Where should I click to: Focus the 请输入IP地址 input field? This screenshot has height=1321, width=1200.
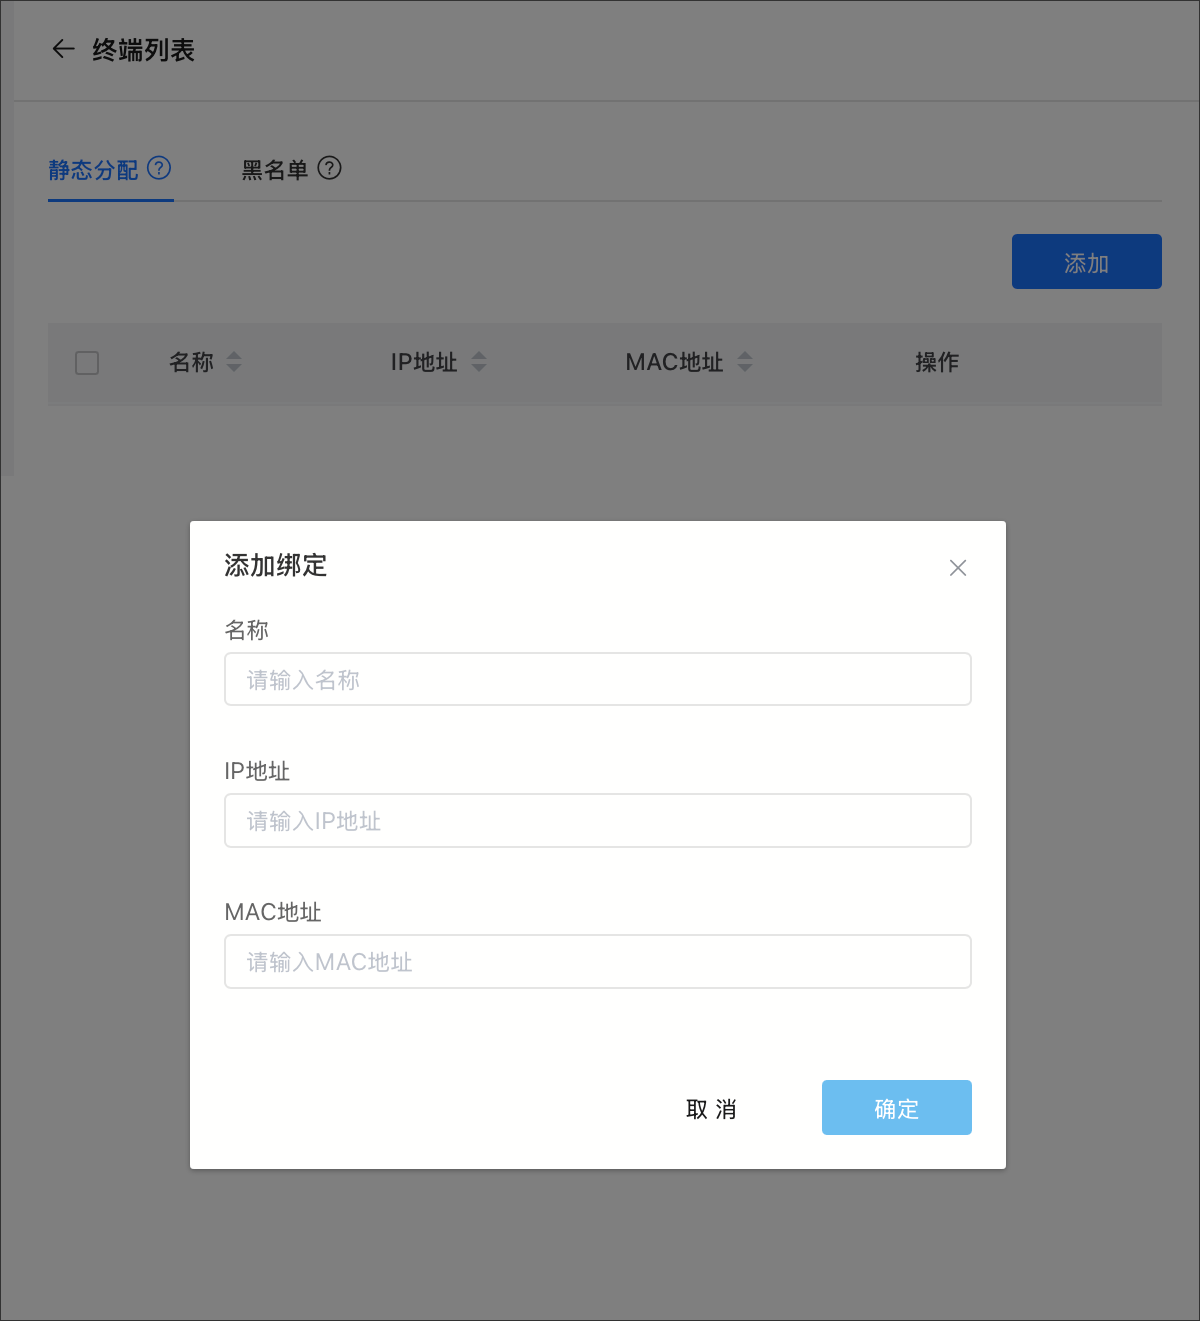click(597, 821)
